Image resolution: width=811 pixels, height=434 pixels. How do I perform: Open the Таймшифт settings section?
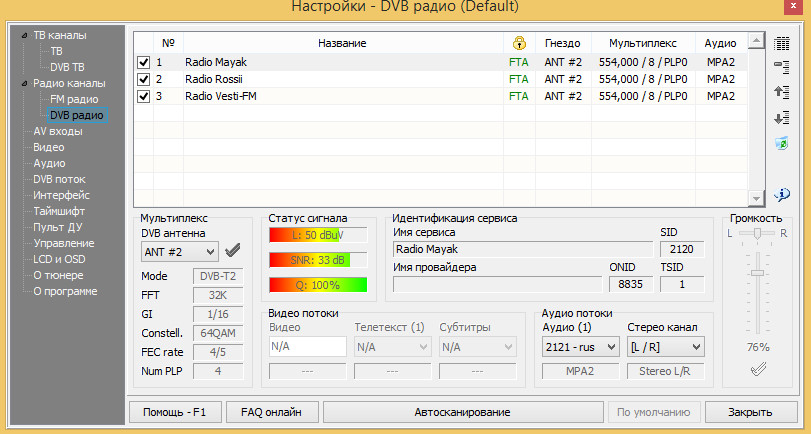(59, 211)
